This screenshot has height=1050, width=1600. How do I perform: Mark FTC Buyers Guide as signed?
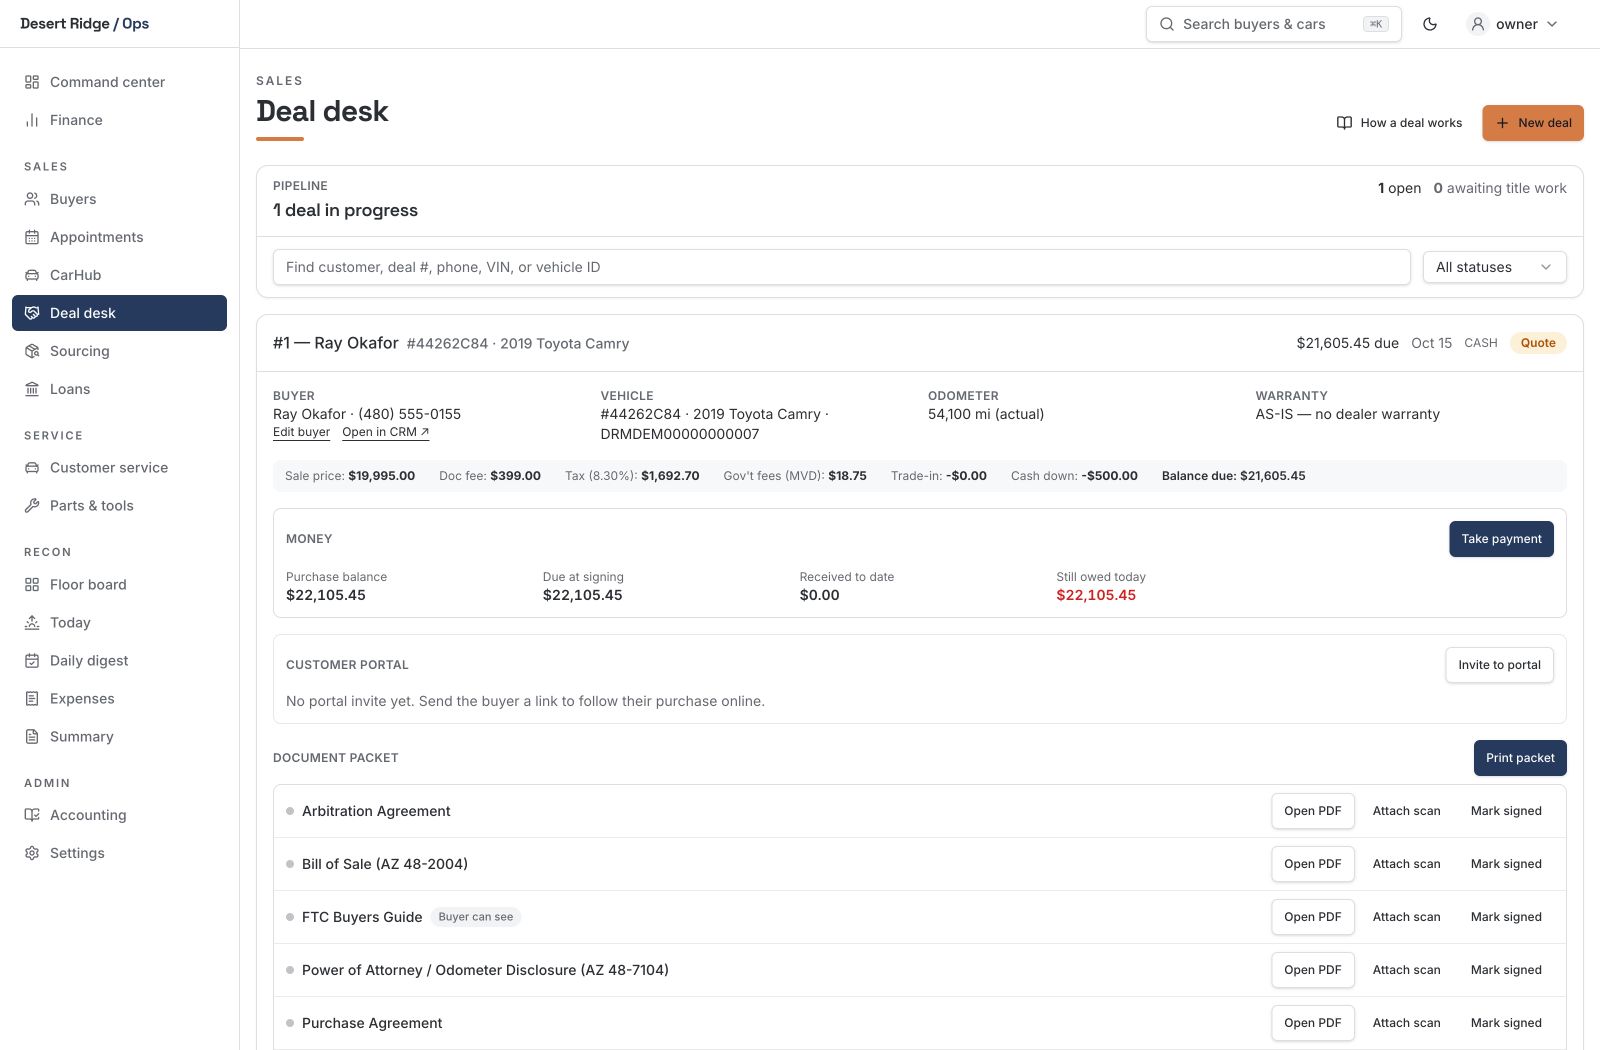pos(1506,917)
